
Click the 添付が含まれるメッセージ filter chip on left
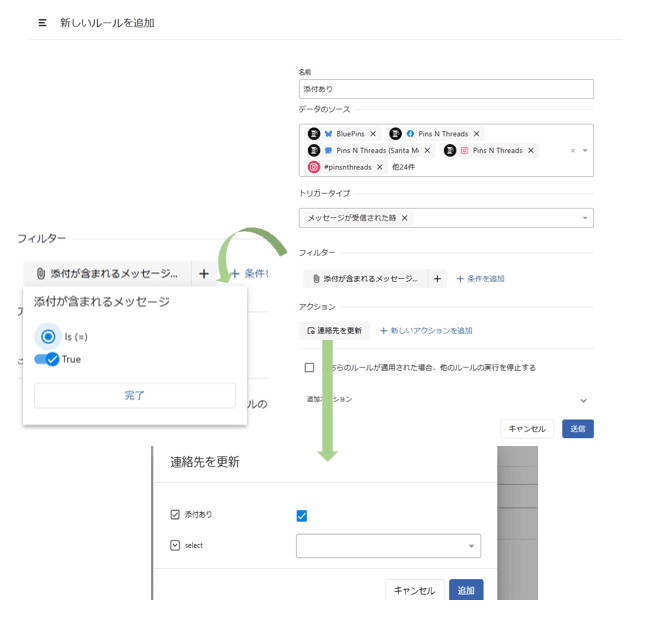pyautogui.click(x=107, y=273)
